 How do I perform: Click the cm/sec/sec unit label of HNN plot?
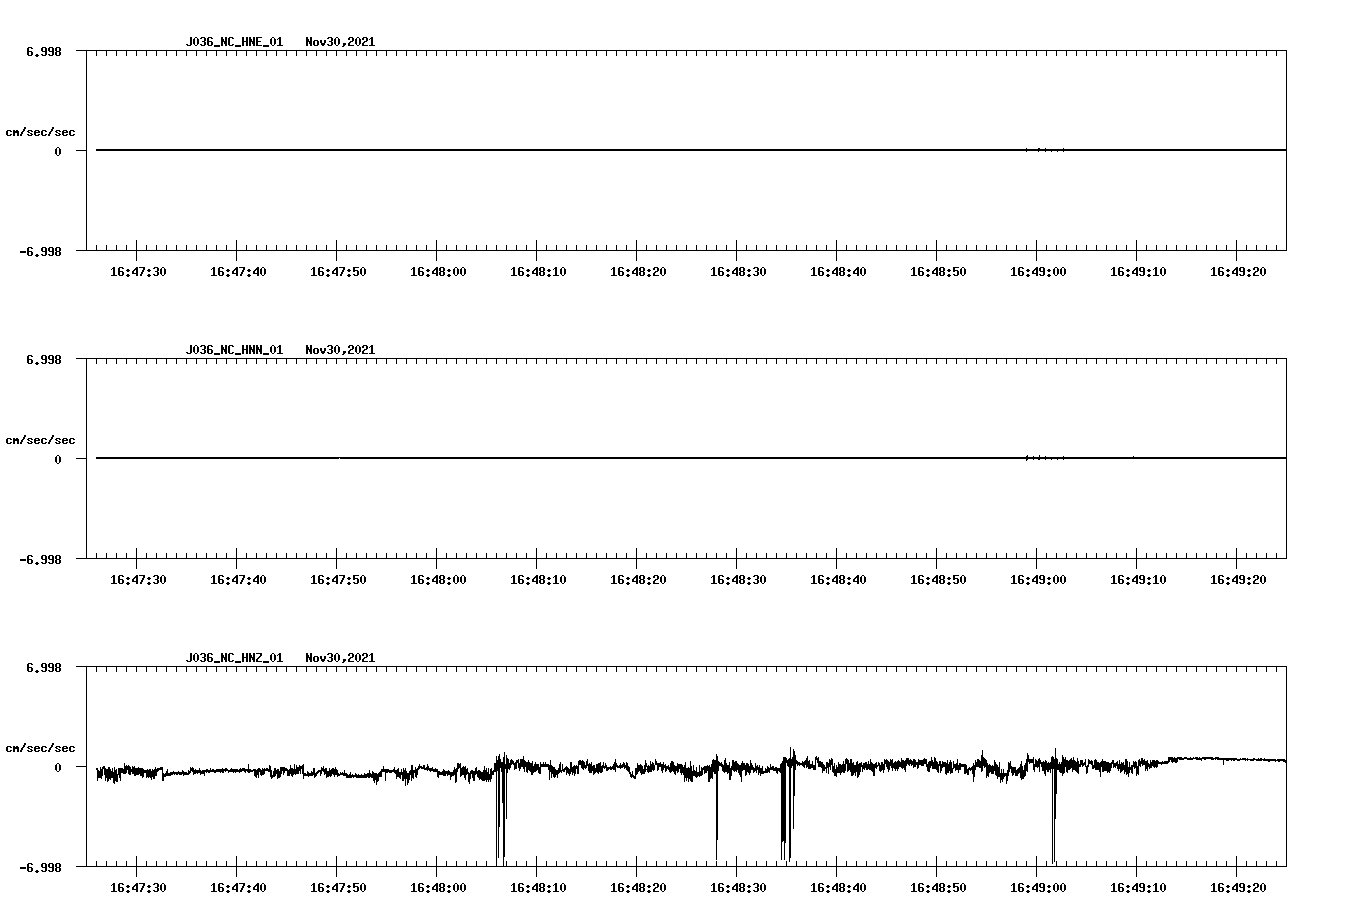coord(40,440)
